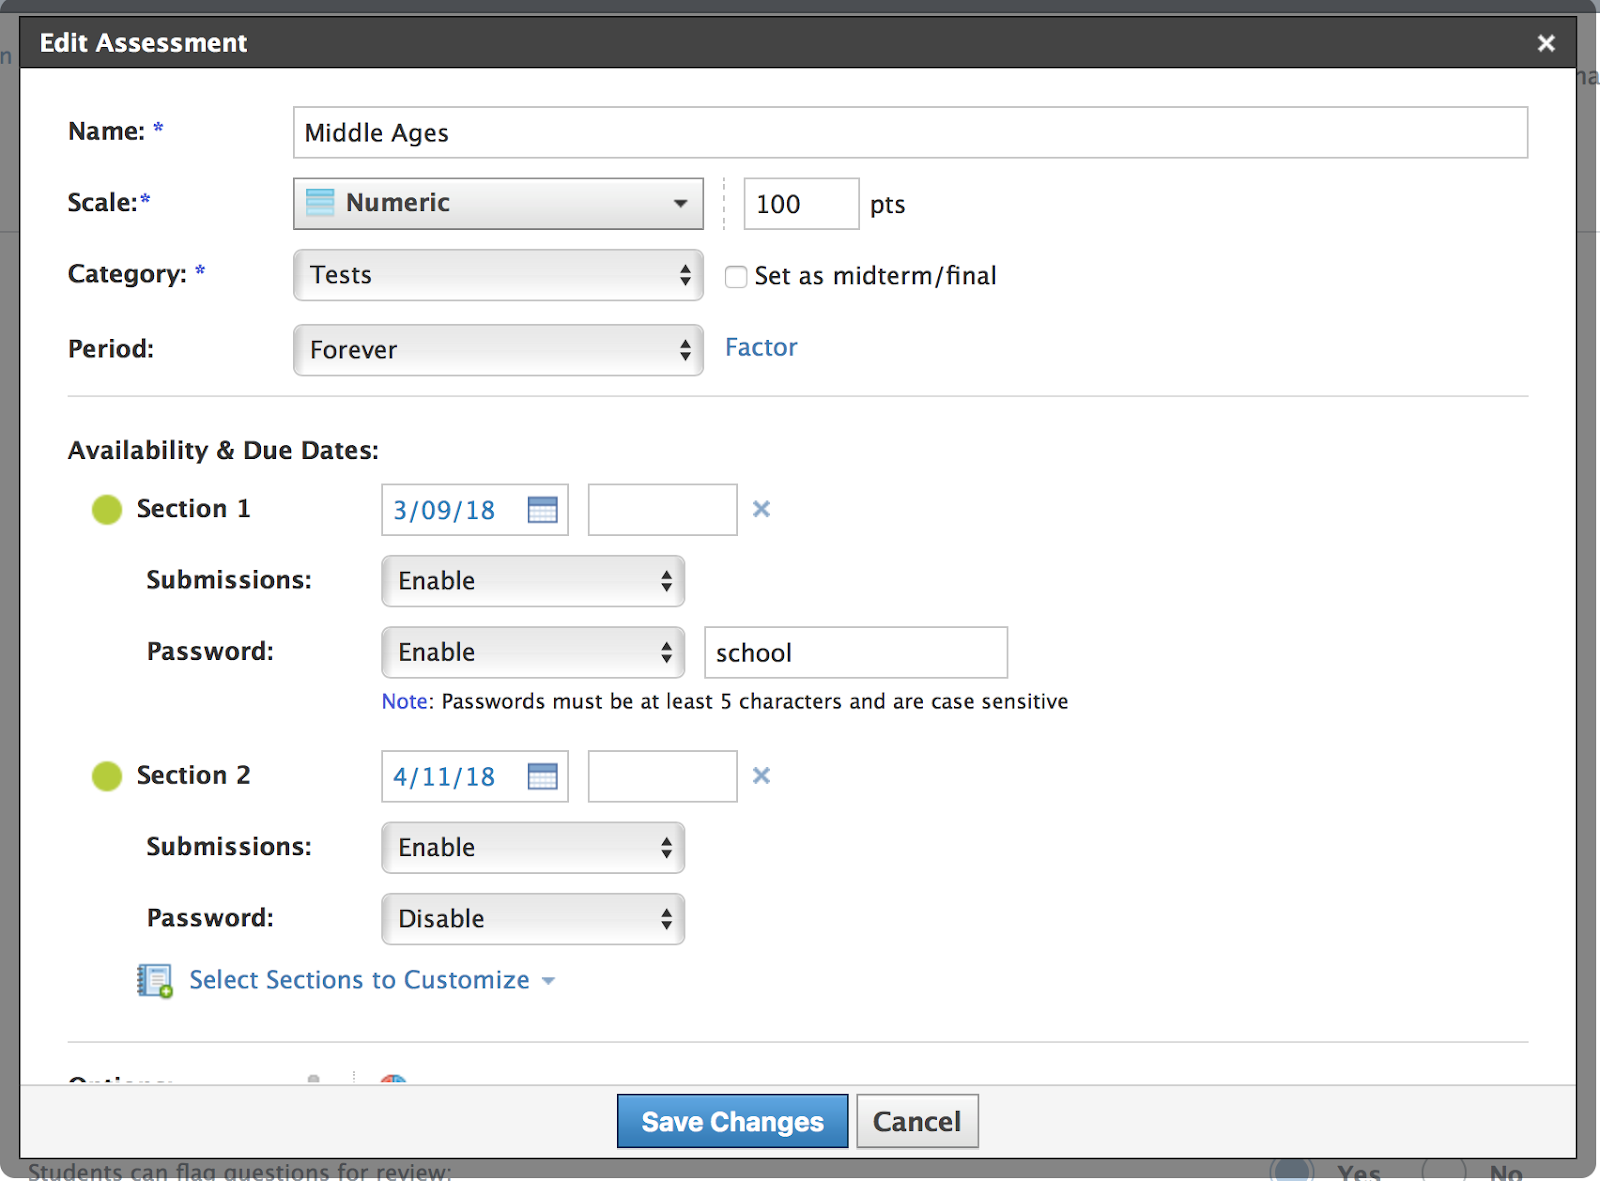Viewport: 1600px width, 1181px height.
Task: Click the Factor link
Action: pos(761,347)
